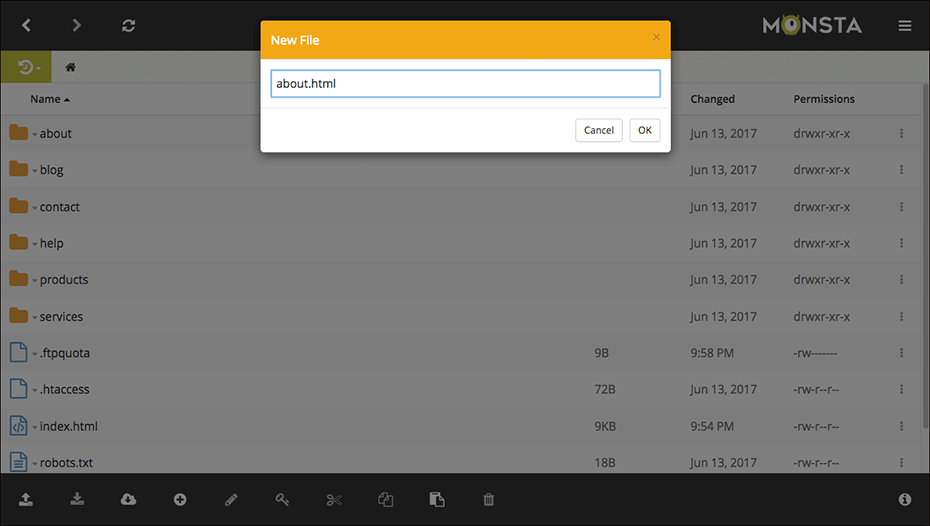The image size is (930, 526).
Task: Open the blog folder icon
Action: (18, 169)
